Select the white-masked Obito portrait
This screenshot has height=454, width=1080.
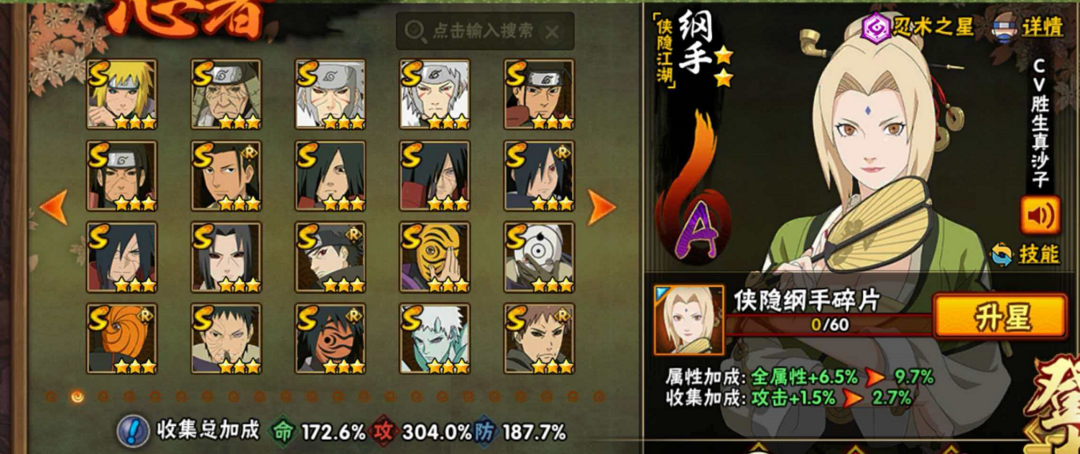pos(539,257)
